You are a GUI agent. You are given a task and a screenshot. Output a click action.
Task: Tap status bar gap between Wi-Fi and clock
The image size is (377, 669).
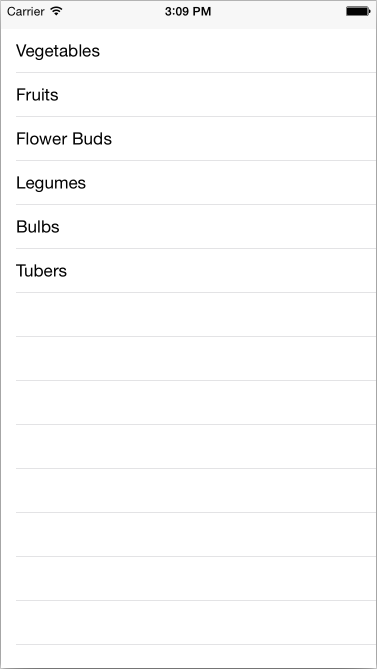(x=113, y=12)
